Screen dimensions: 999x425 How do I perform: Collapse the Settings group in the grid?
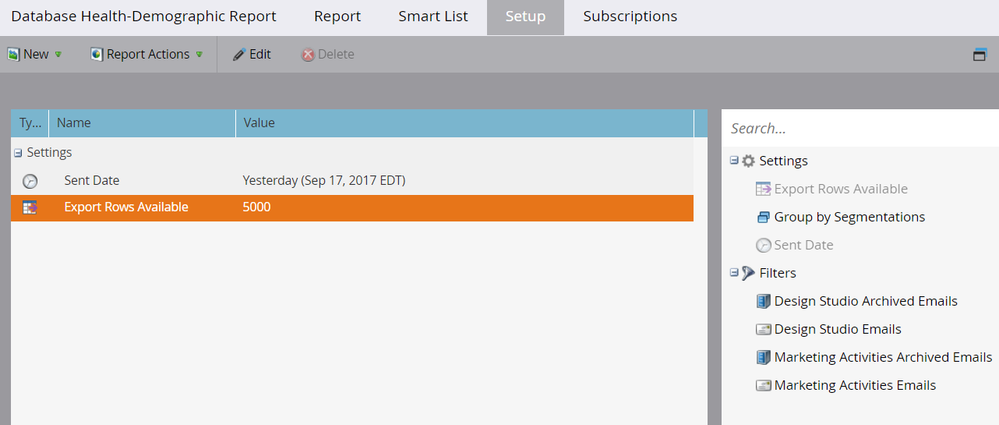[x=18, y=153]
